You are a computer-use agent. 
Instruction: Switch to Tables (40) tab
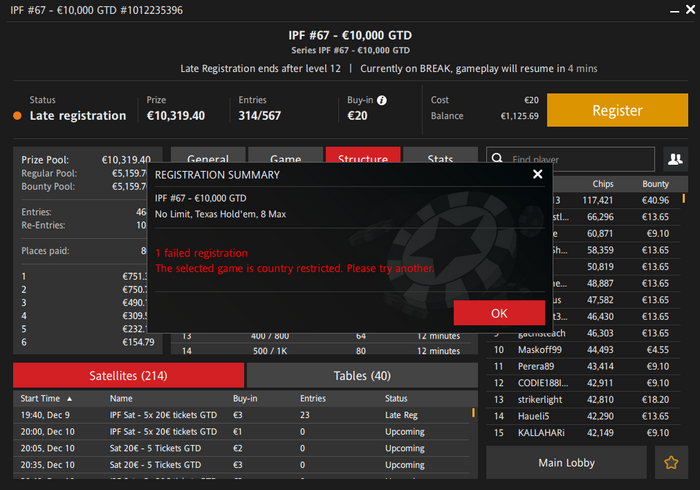(x=362, y=375)
